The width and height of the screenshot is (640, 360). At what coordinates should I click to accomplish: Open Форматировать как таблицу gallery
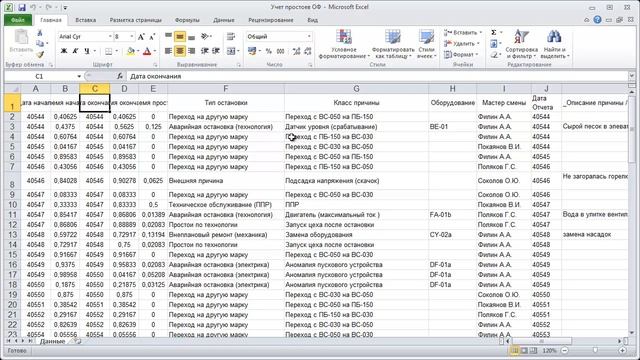pos(392,44)
